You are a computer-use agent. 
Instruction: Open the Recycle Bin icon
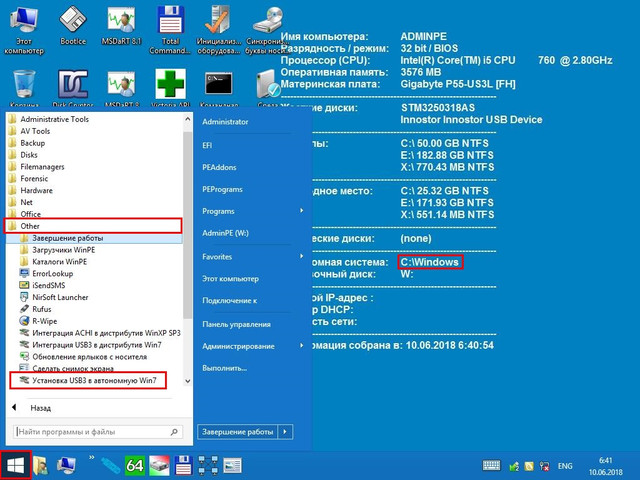(x=24, y=88)
